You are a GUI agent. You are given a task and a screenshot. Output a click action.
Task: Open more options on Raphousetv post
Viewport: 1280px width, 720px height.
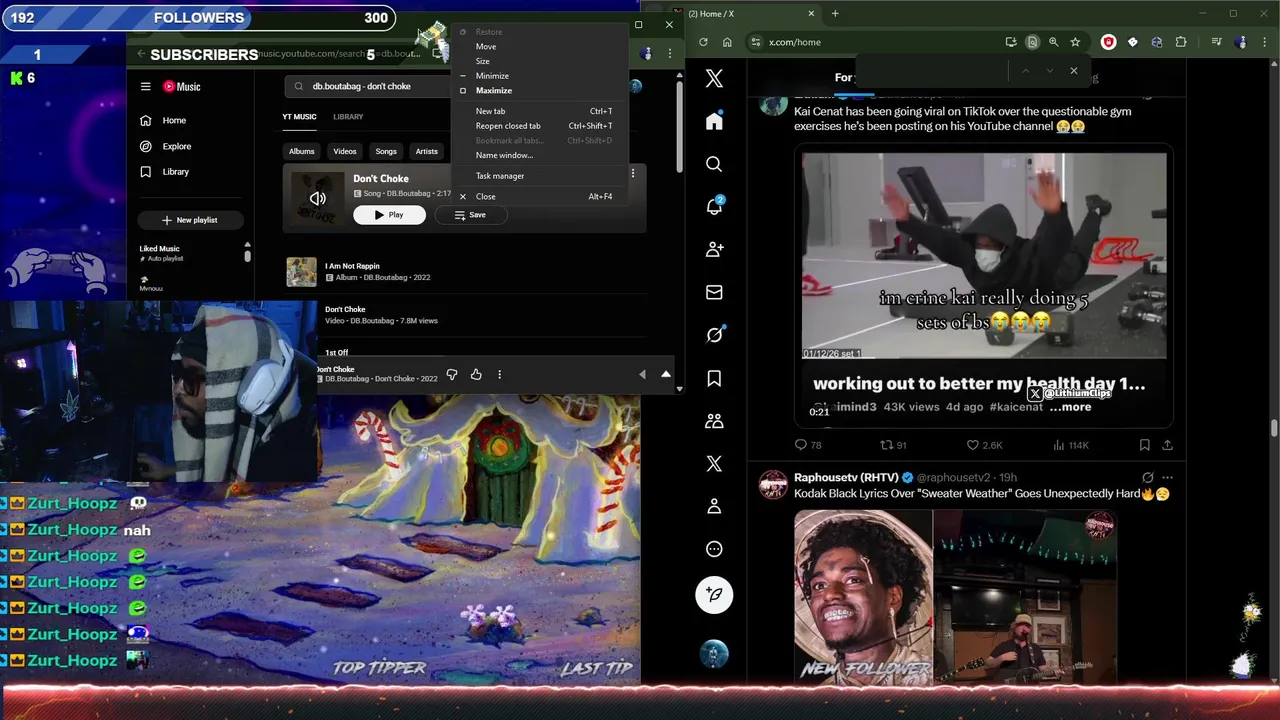(x=1167, y=478)
